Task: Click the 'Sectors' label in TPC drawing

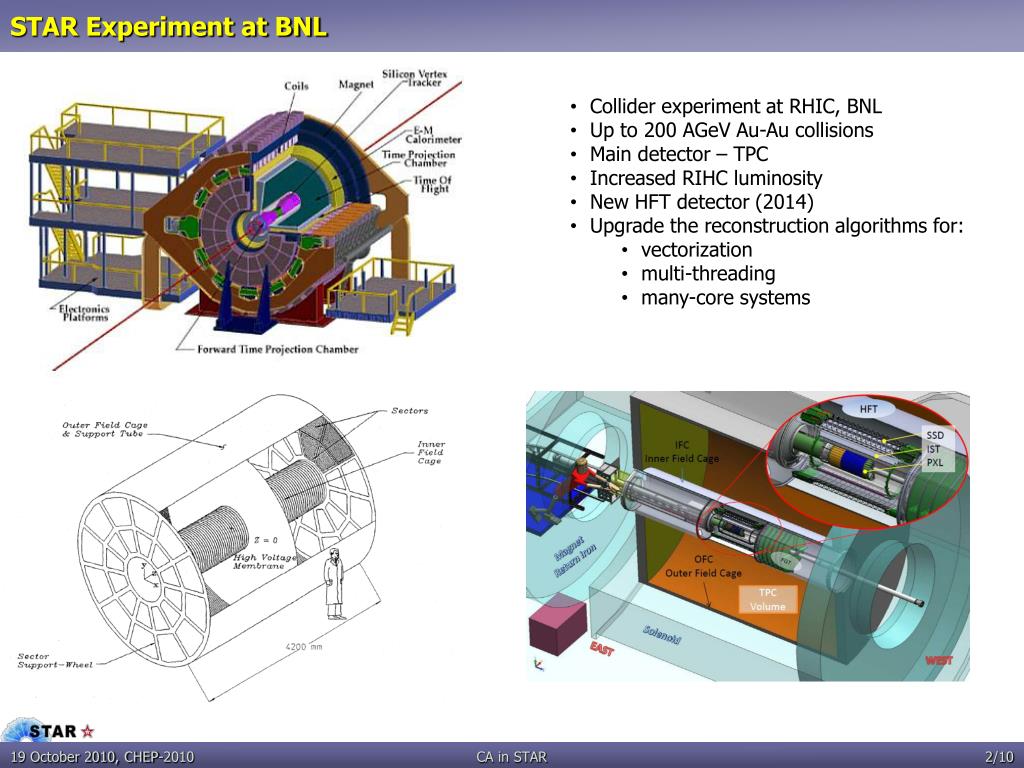Action: click(409, 411)
